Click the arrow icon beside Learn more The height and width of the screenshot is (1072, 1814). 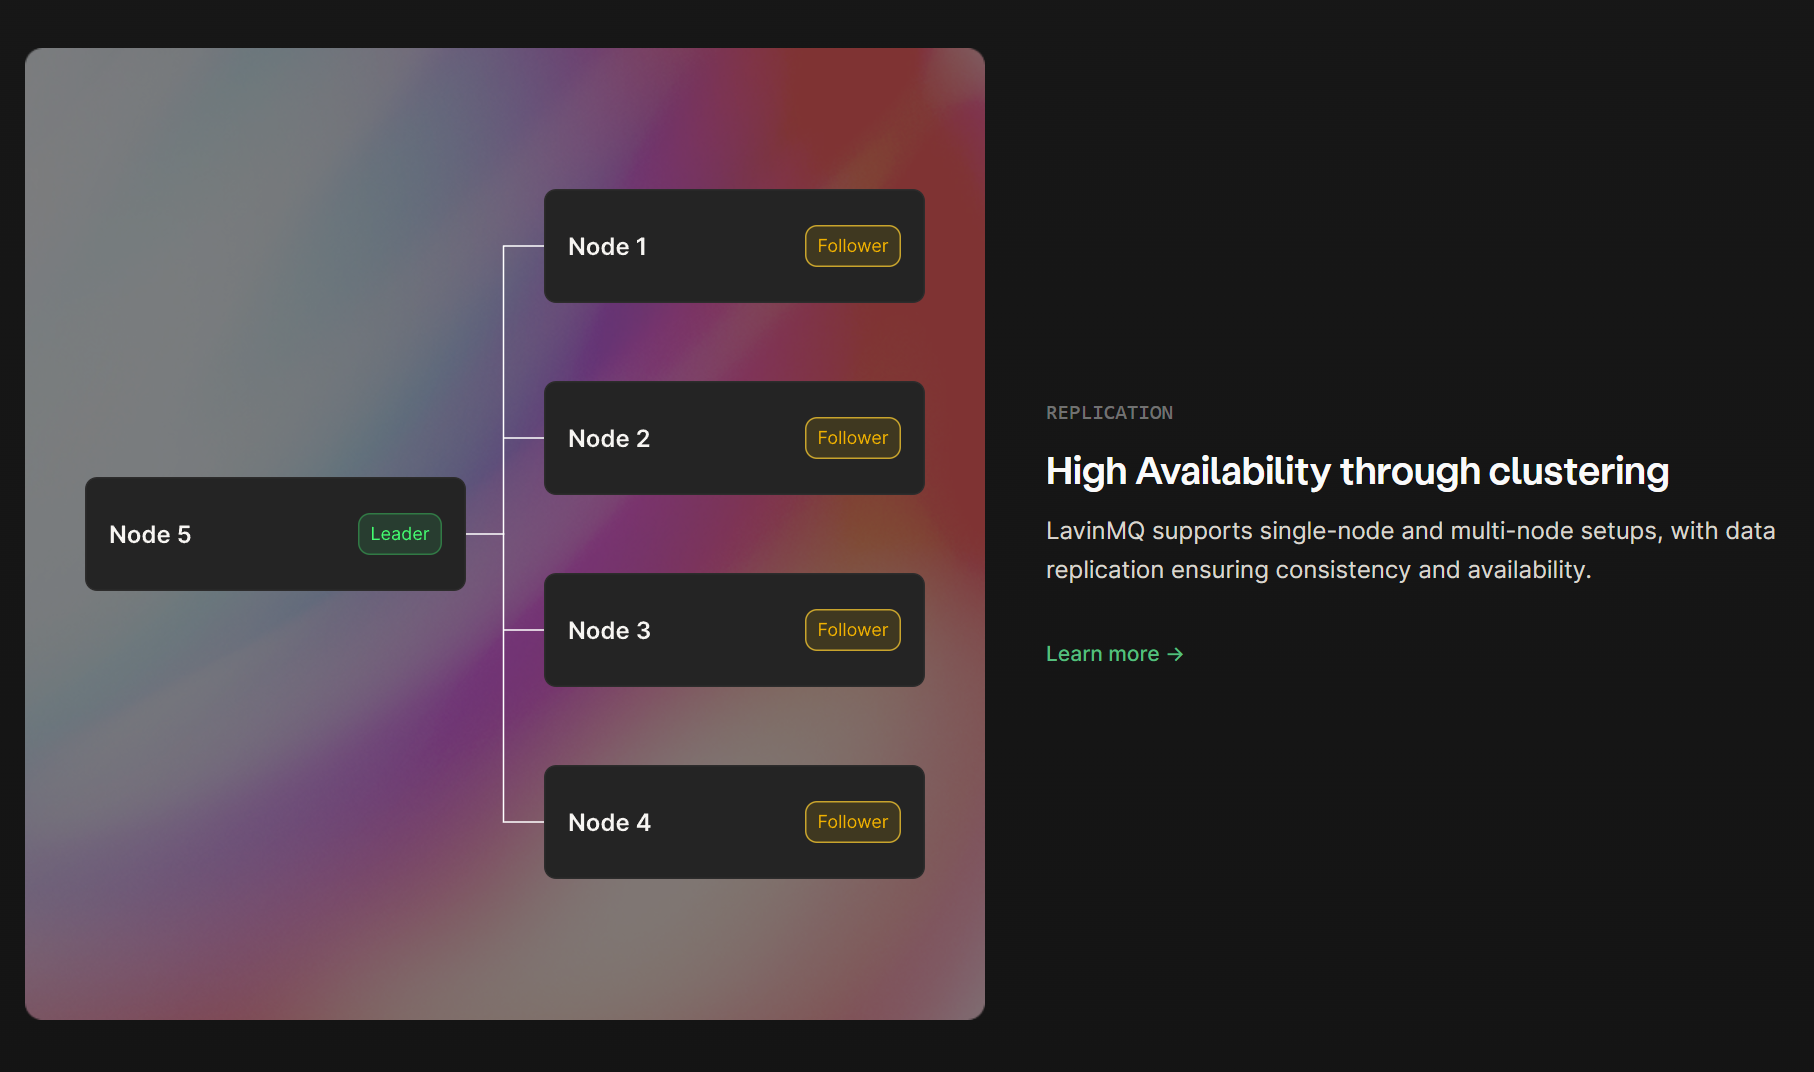(1175, 654)
